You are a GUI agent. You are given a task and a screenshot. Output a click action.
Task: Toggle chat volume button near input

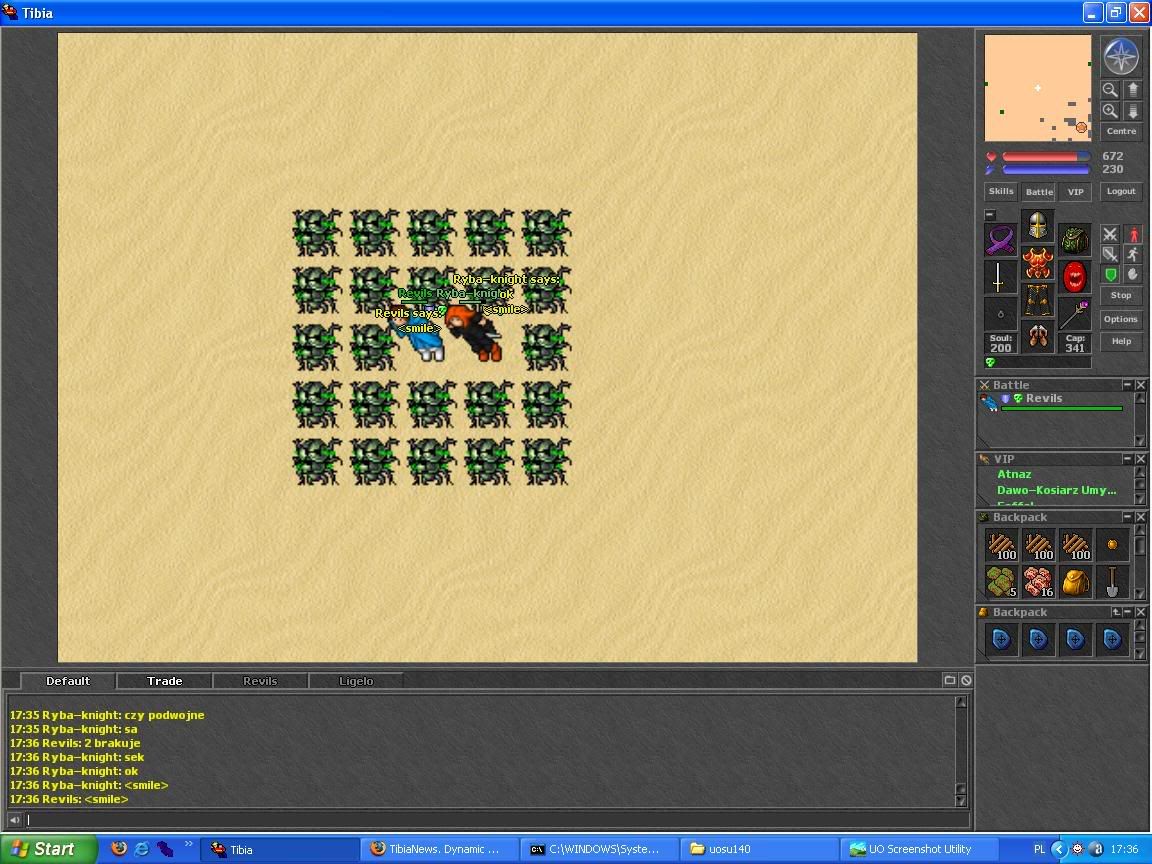(x=14, y=820)
